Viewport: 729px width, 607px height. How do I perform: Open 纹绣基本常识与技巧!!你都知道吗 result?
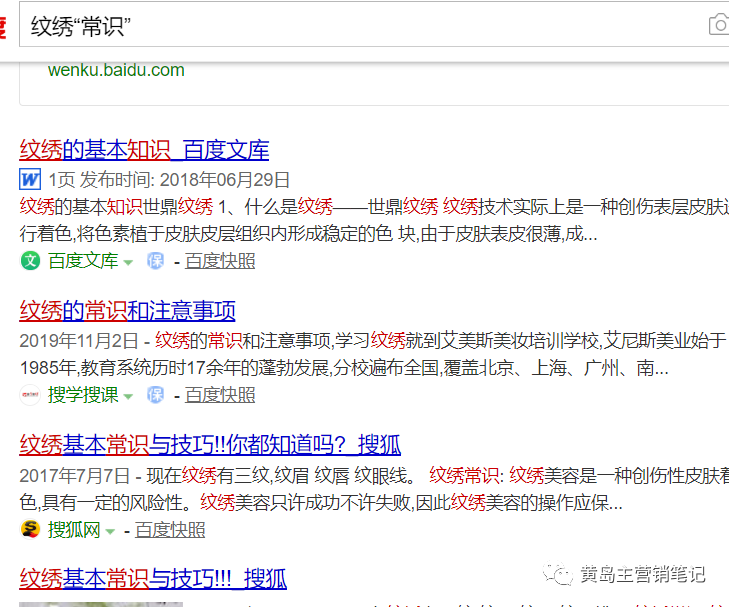210,444
